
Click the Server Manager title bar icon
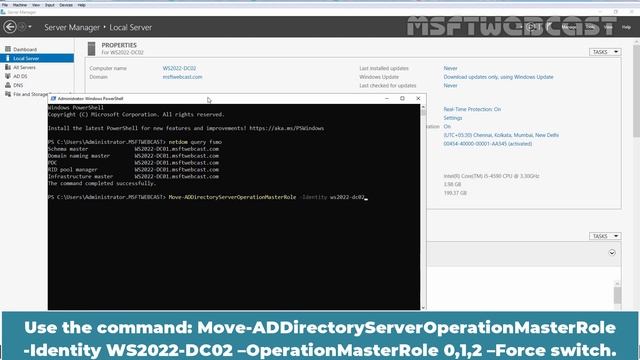(x=3, y=12)
